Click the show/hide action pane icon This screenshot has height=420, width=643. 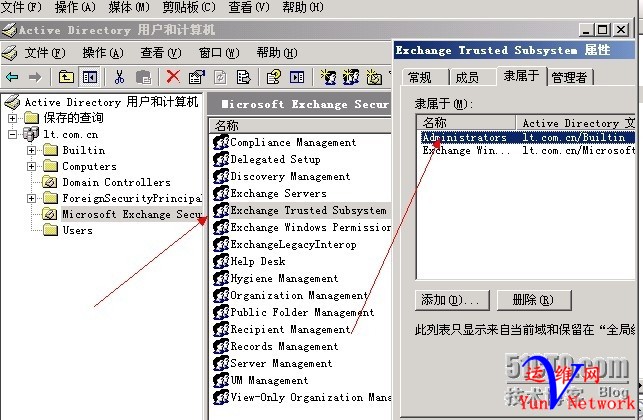297,77
